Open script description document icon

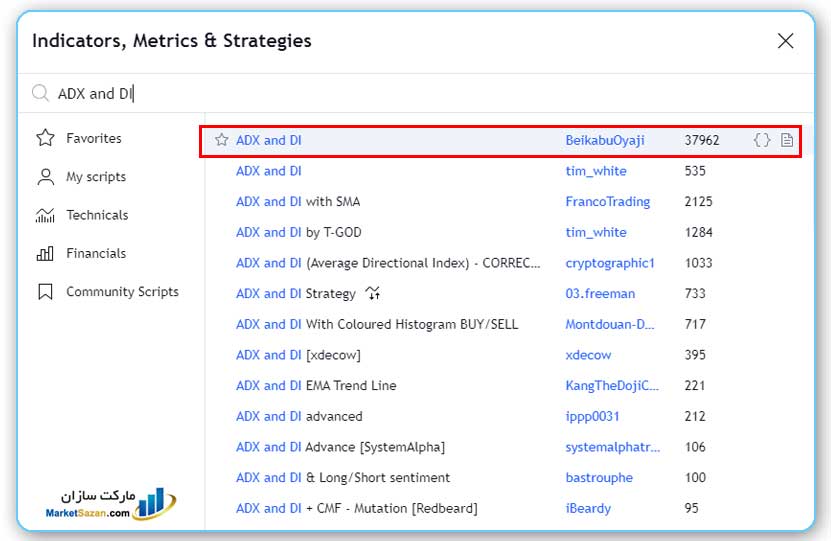[x=787, y=141]
